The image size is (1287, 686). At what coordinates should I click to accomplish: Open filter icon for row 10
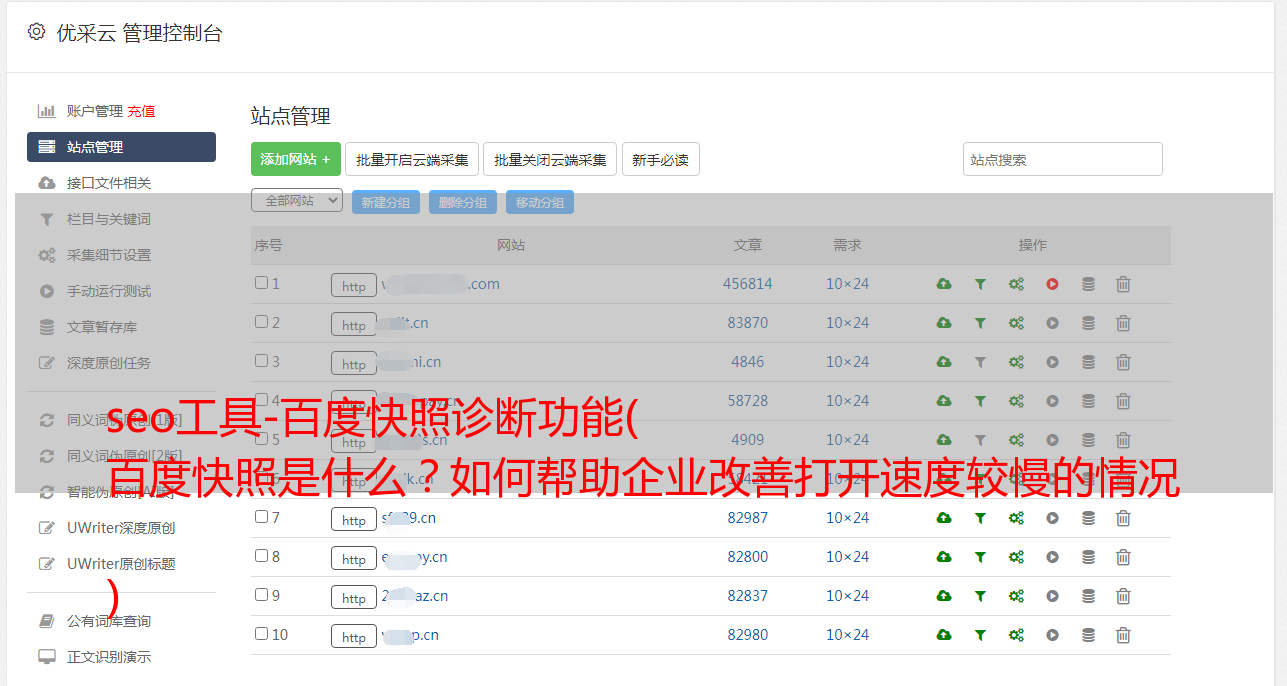click(980, 635)
